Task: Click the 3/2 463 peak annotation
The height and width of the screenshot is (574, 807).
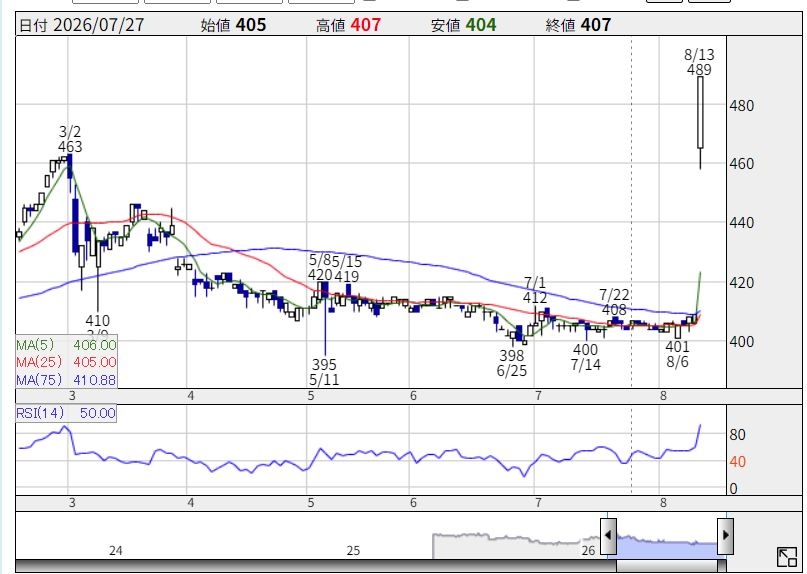Action: [x=70, y=139]
